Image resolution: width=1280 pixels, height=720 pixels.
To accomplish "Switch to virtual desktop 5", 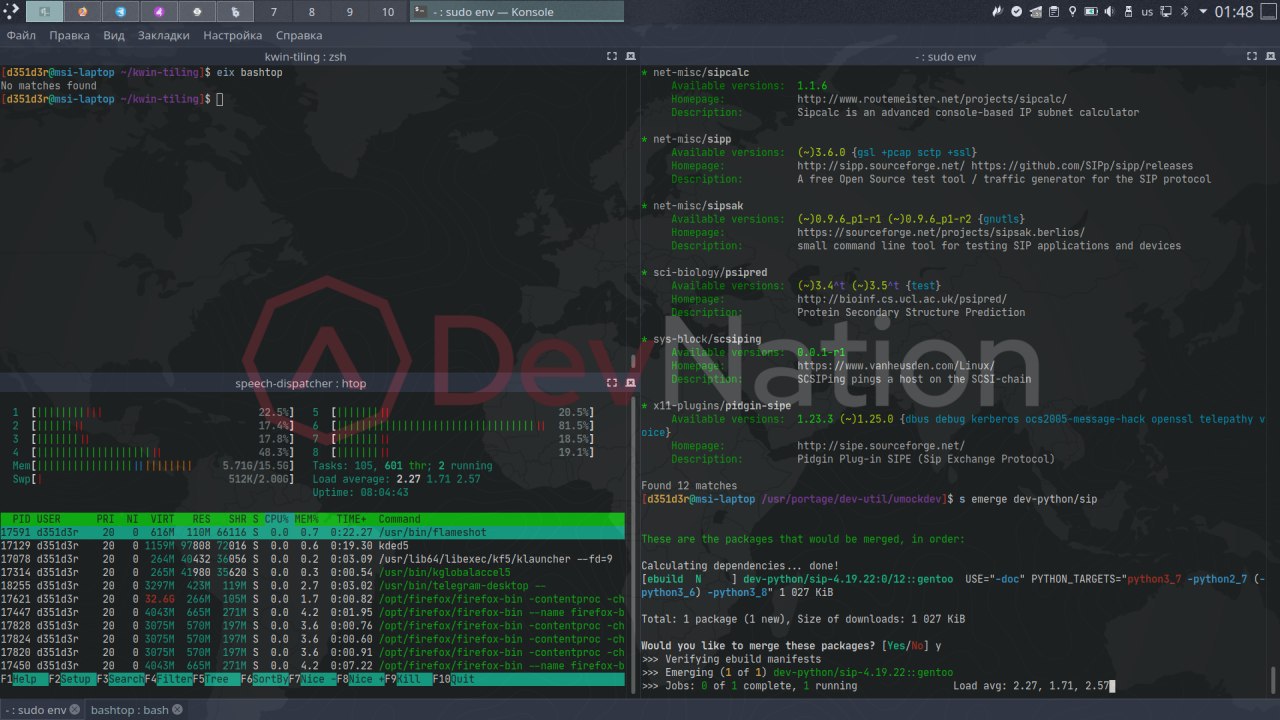I will click(x=197, y=11).
